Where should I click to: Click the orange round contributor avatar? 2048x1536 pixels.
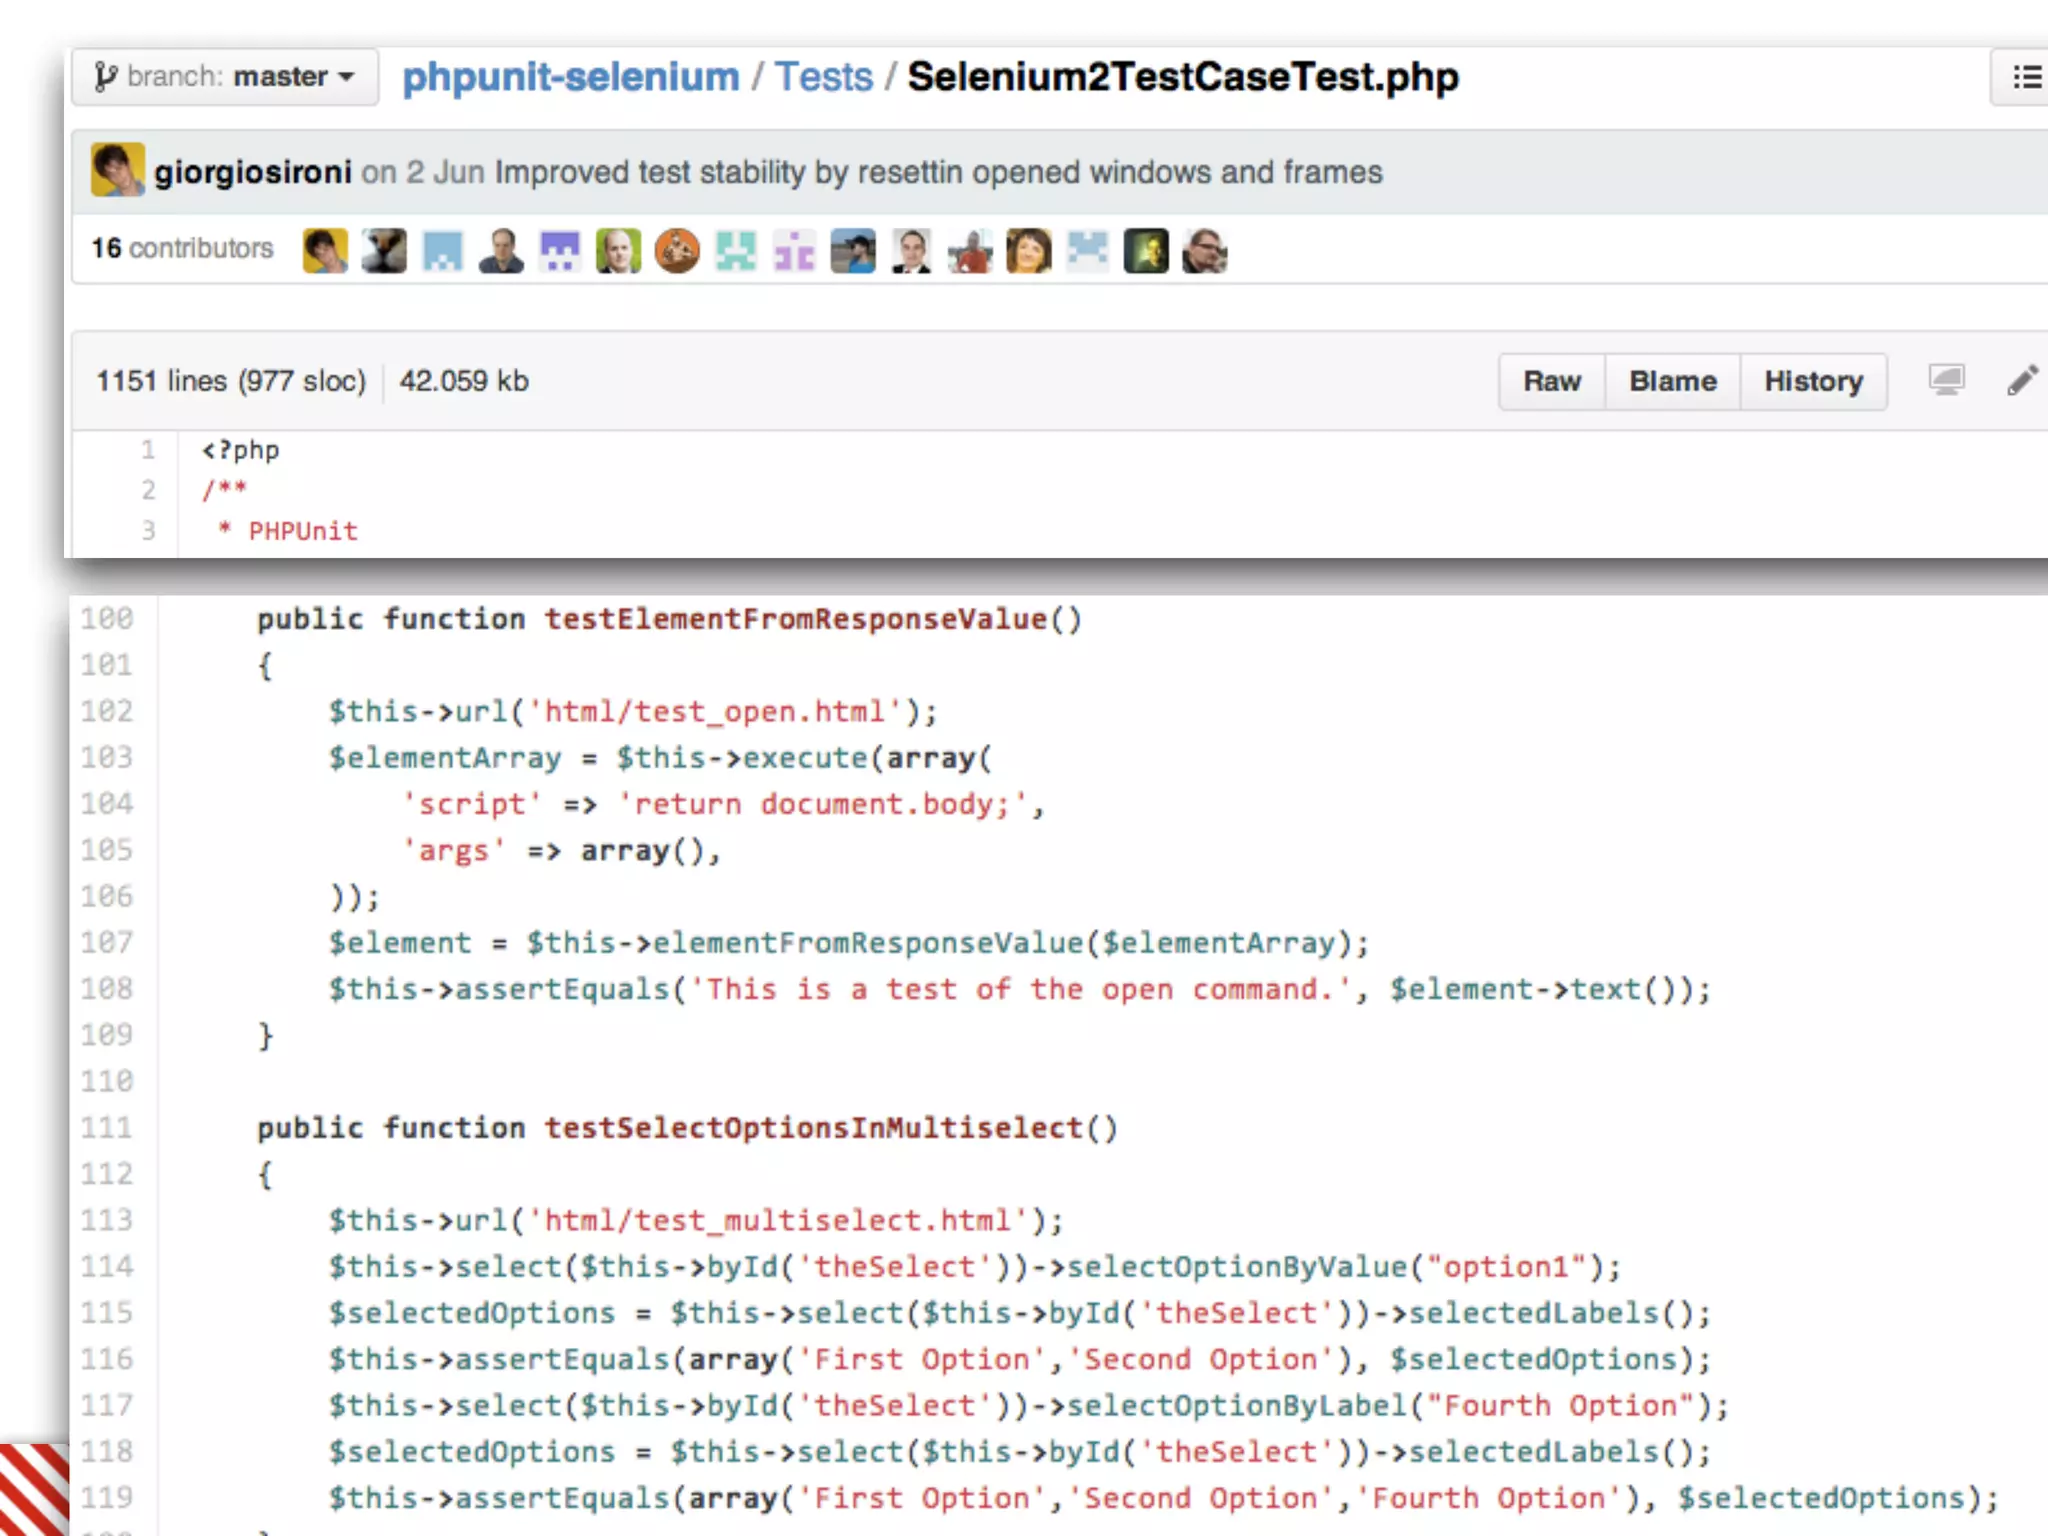tap(677, 250)
